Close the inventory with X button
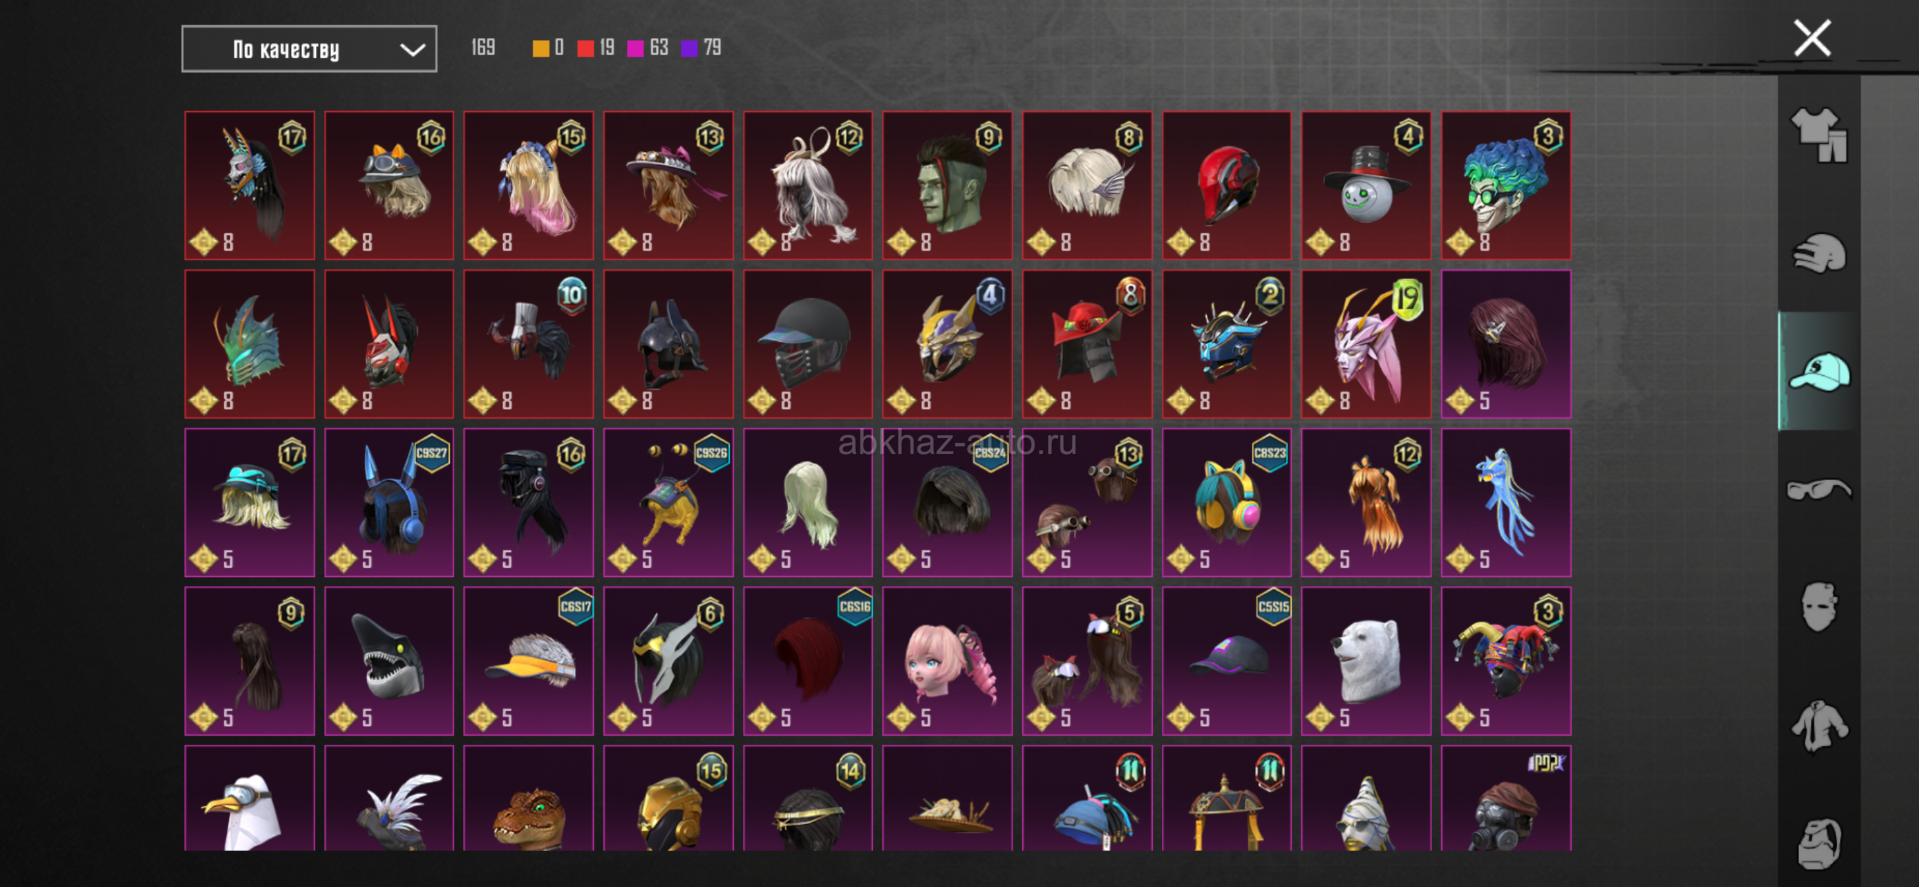 click(1812, 39)
